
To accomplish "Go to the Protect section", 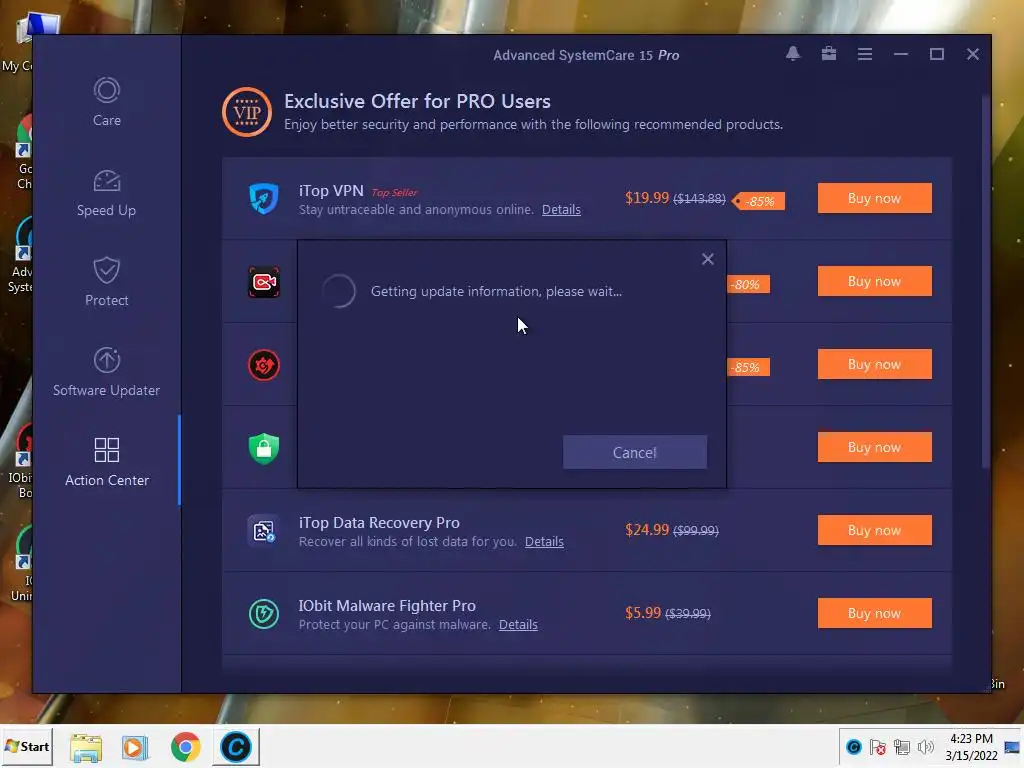I will click(106, 281).
